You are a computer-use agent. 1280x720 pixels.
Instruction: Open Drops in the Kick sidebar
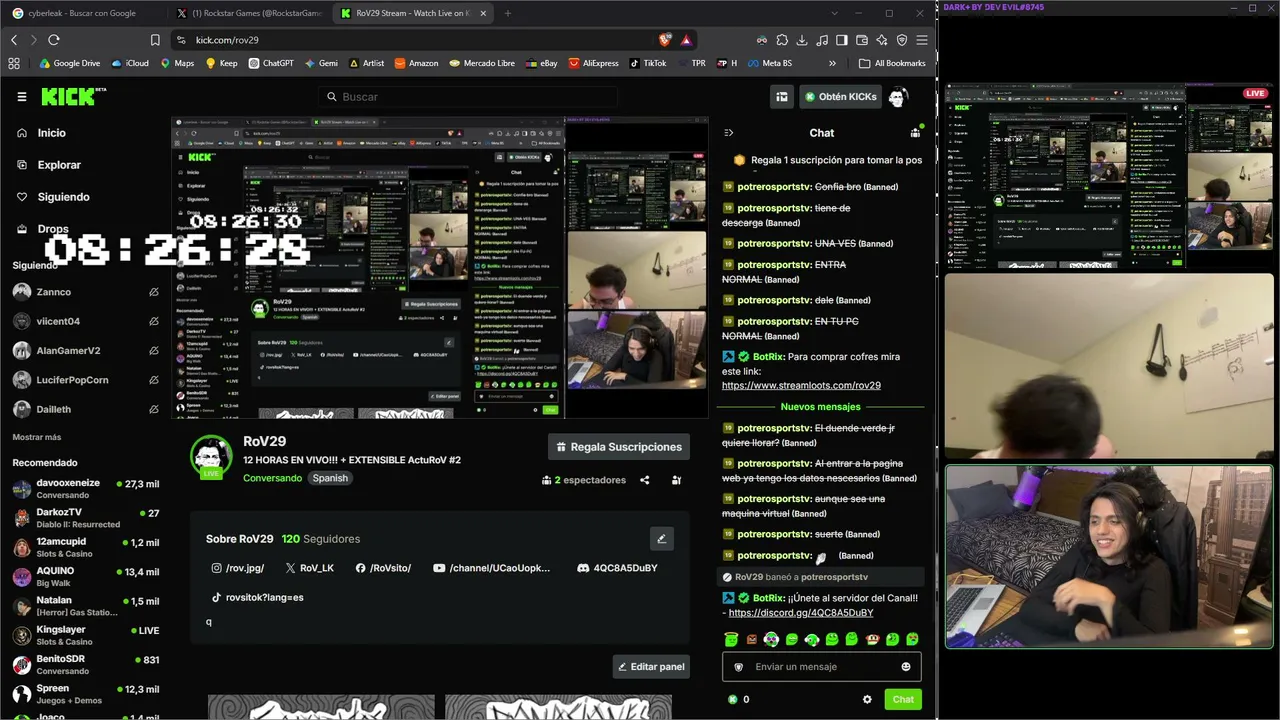tap(53, 229)
